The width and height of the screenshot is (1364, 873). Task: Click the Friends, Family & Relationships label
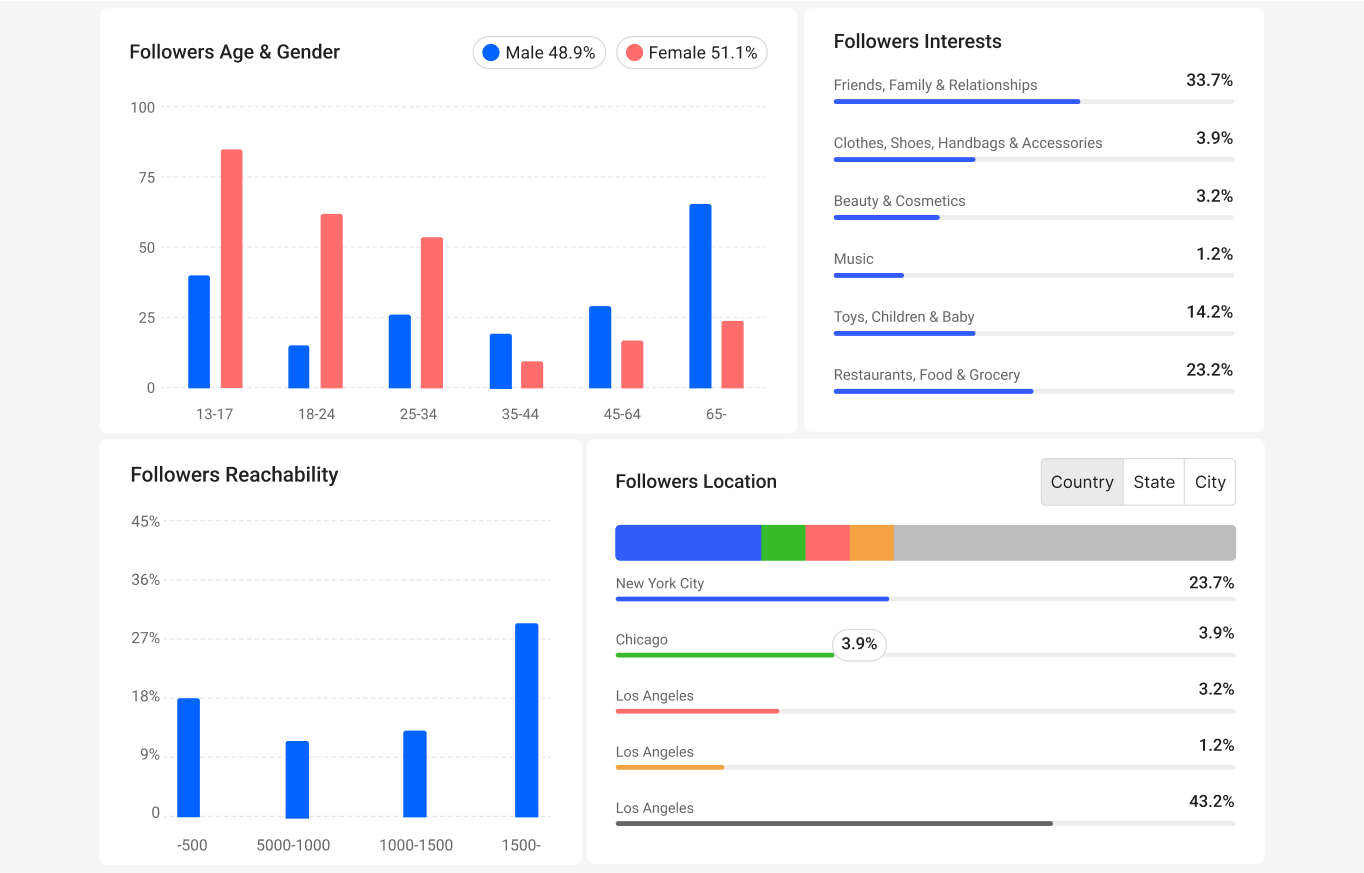[x=936, y=85]
